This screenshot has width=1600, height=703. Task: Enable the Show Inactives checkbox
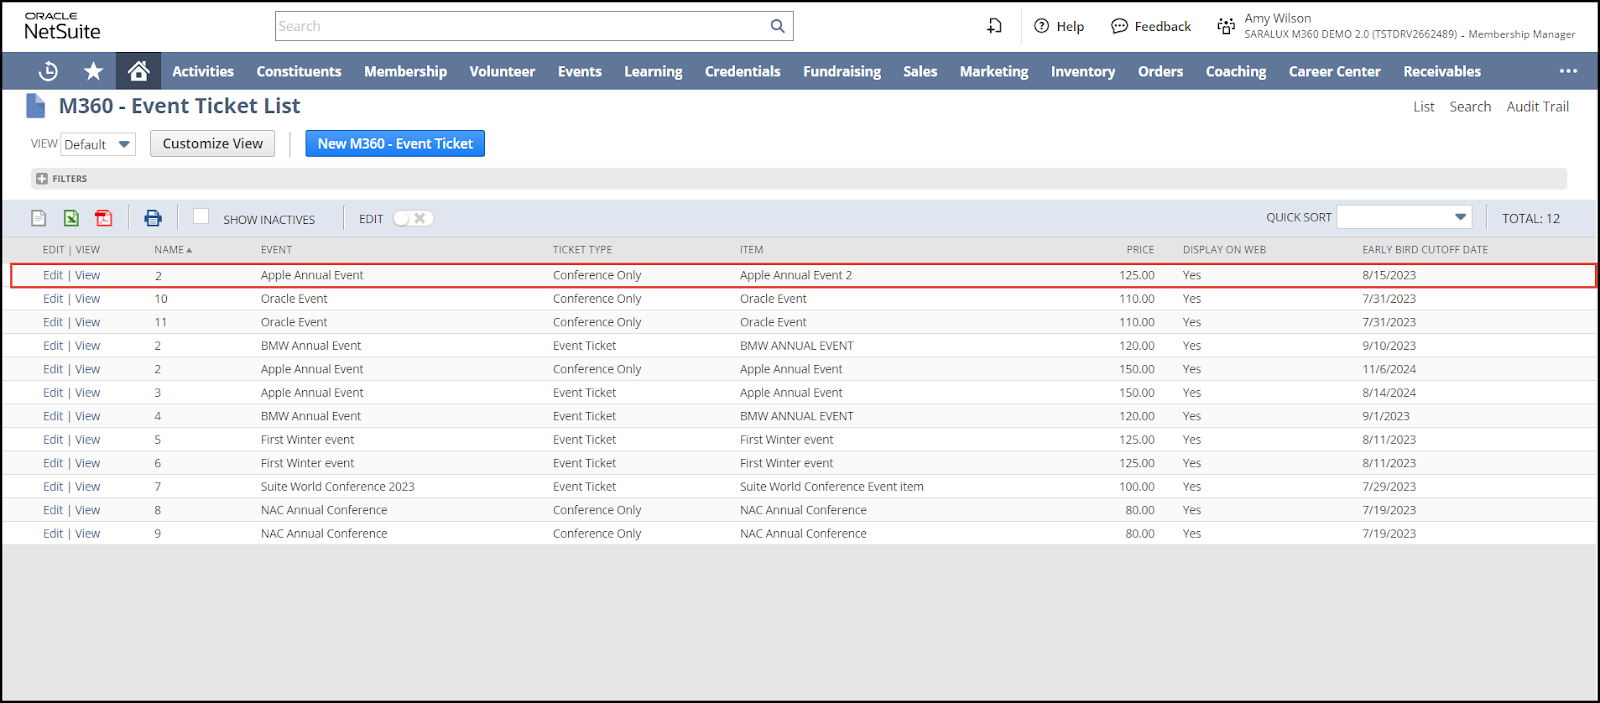(x=201, y=217)
